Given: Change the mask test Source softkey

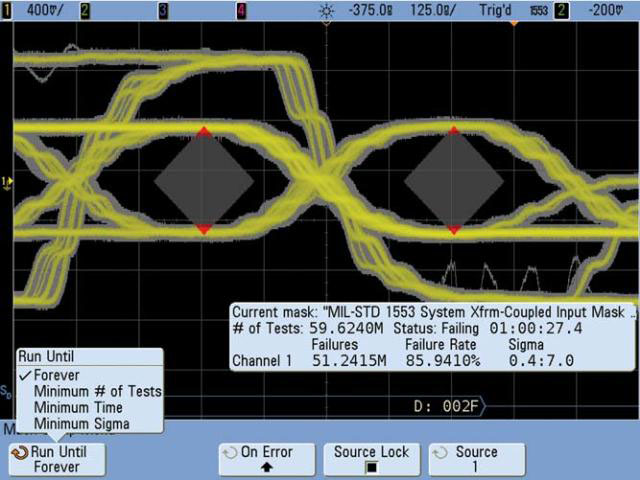Looking at the screenshot, I should (x=476, y=459).
